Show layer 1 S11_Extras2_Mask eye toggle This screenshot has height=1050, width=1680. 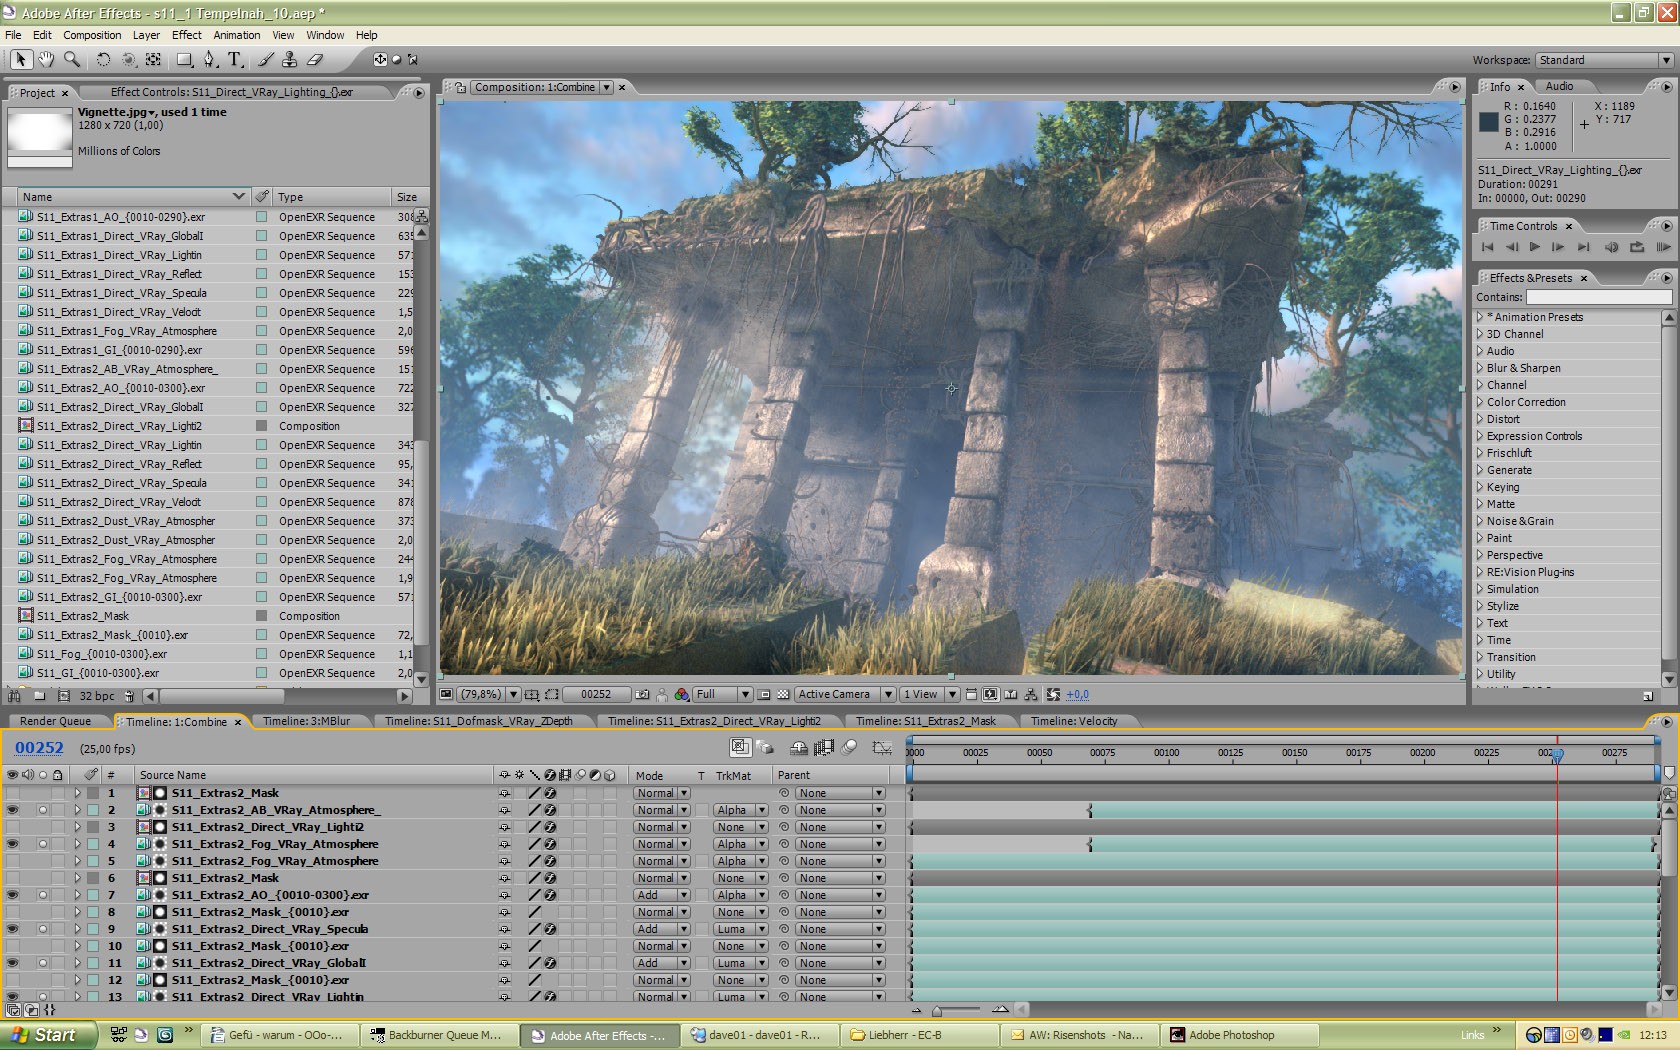coord(12,793)
